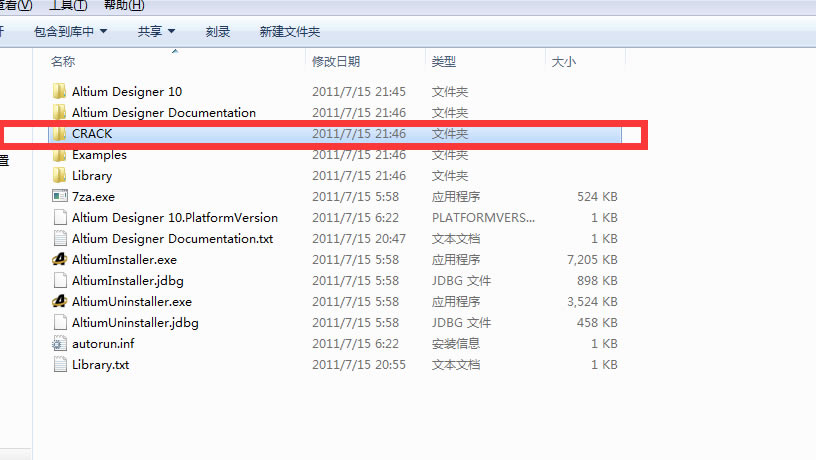
Task: Click the CRACK folder icon
Action: 59,134
